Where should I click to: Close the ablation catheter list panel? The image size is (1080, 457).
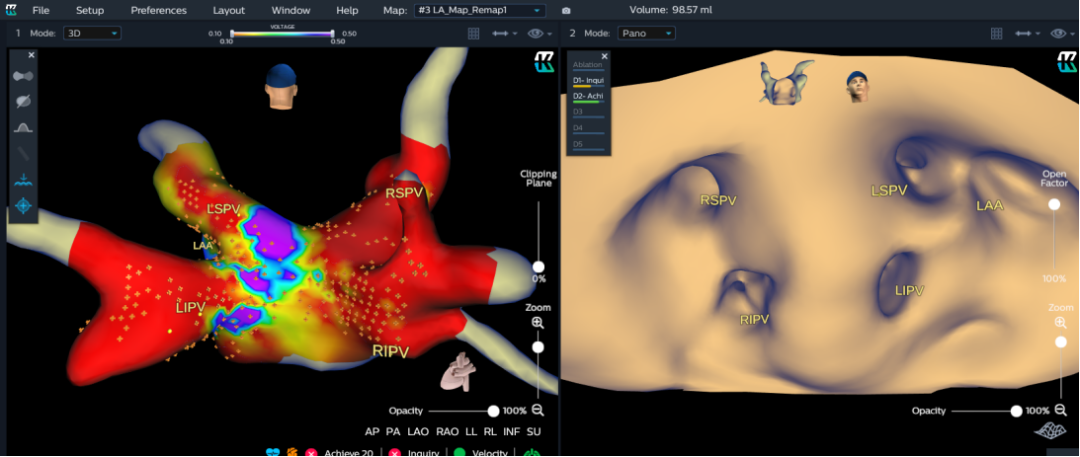pyautogui.click(x=604, y=57)
